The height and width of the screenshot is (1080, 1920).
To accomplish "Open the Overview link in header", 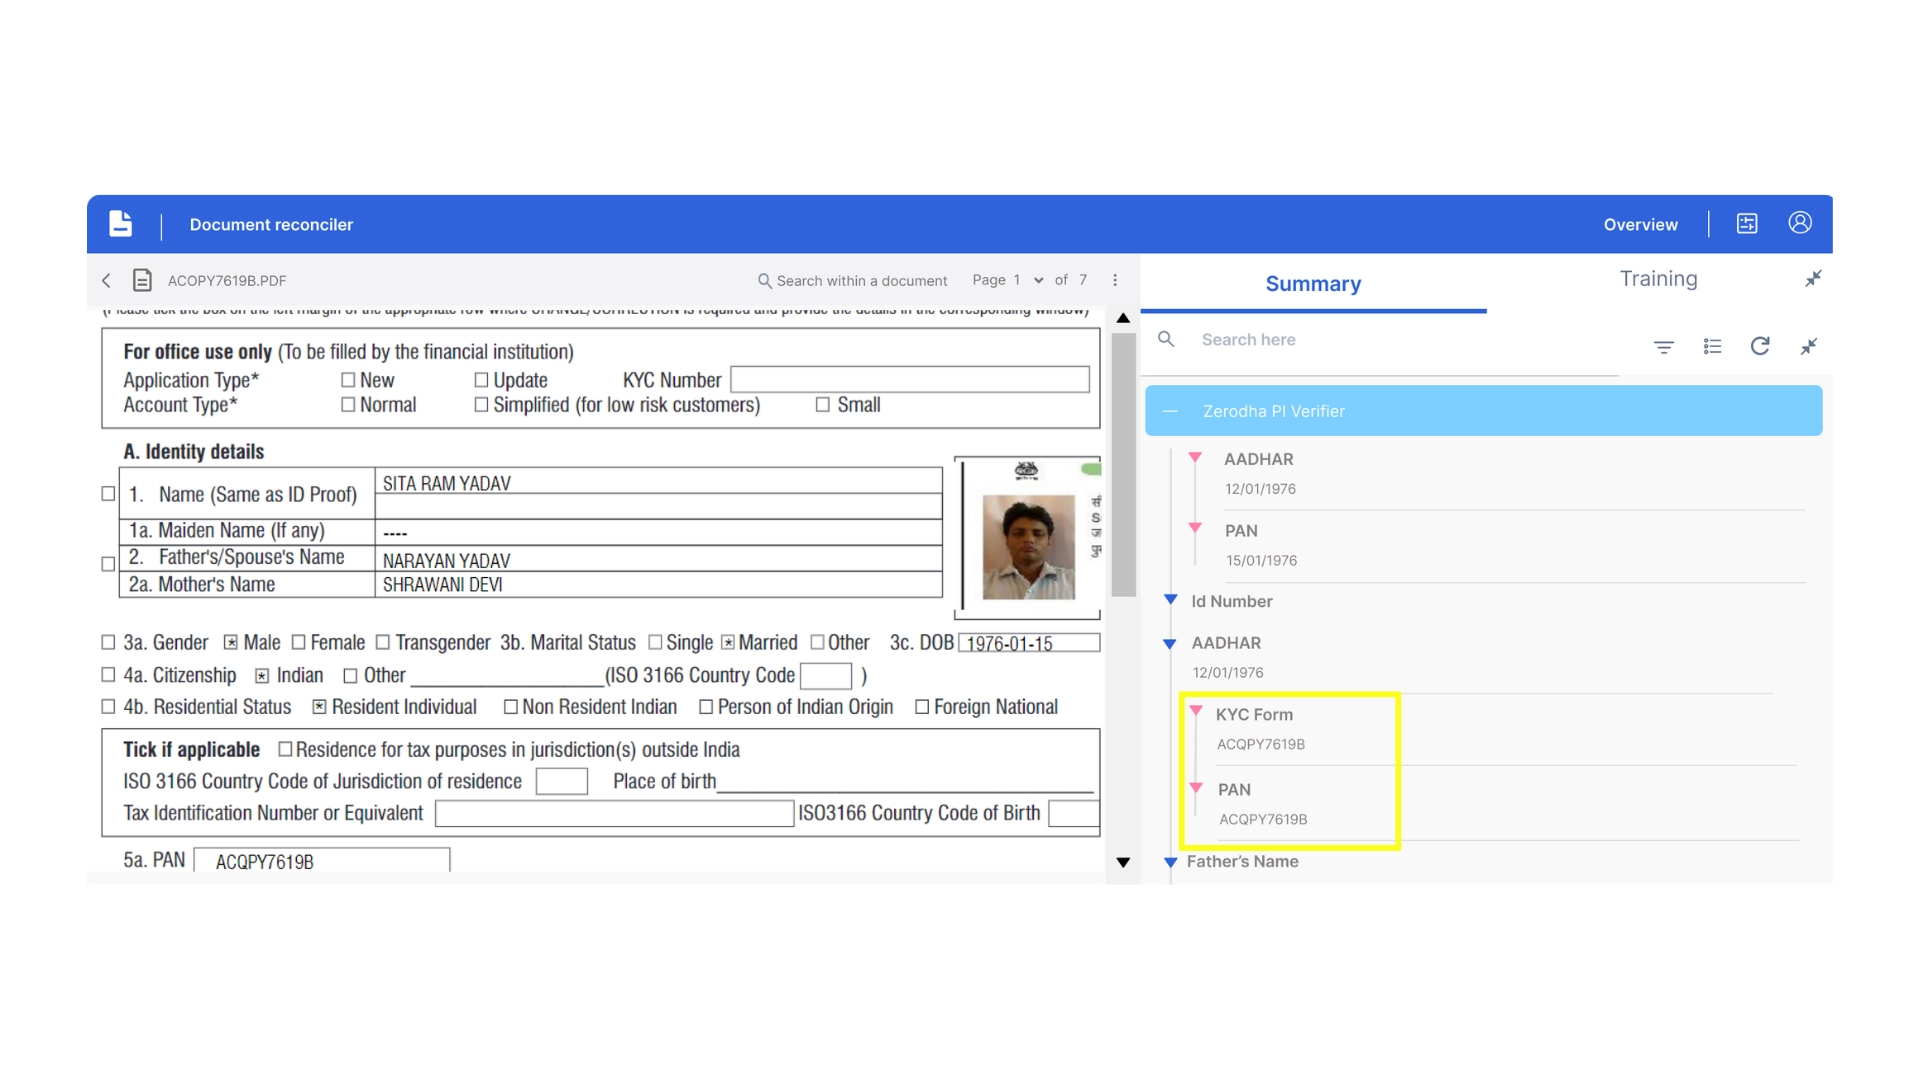I will tap(1640, 225).
